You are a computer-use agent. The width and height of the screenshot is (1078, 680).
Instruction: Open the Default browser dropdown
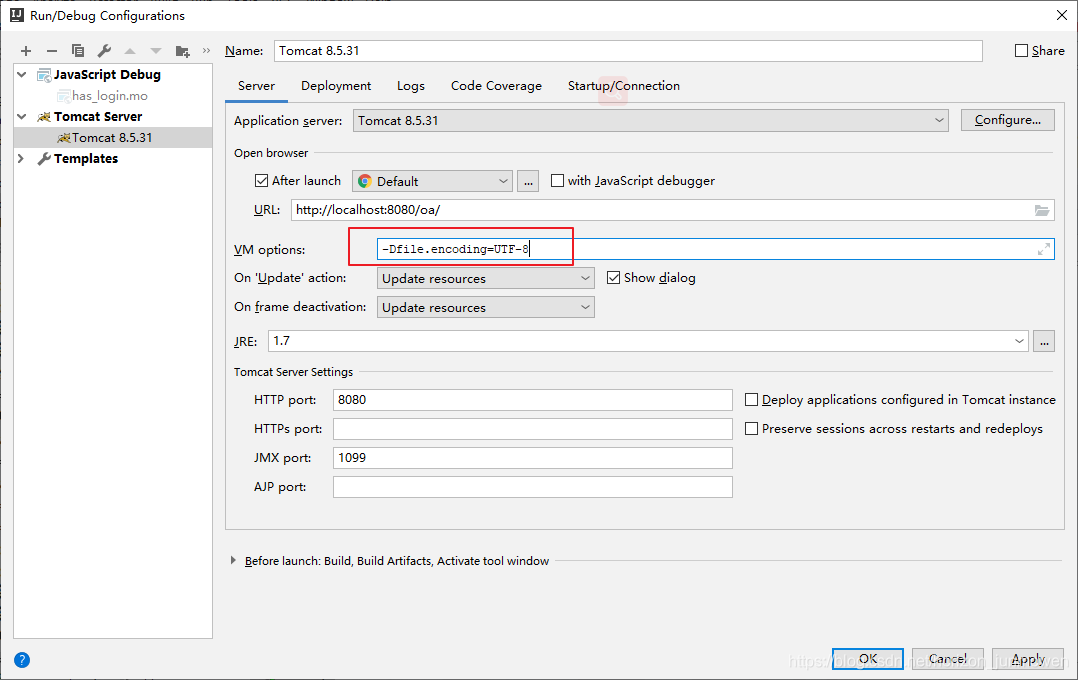pyautogui.click(x=432, y=182)
